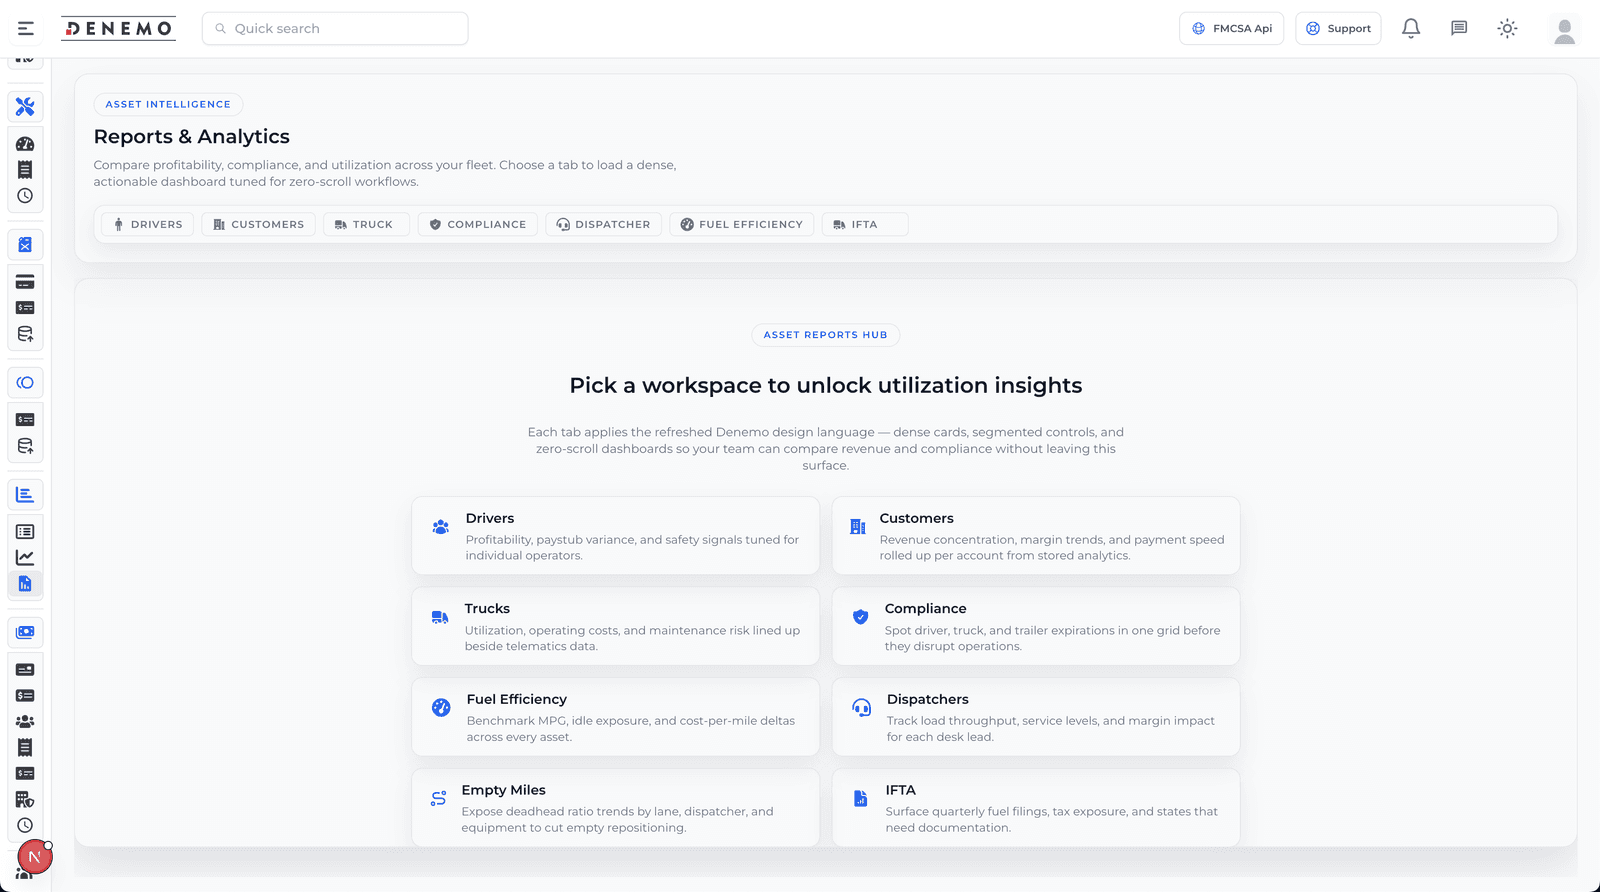This screenshot has height=892, width=1600.
Task: Switch to the COMPLIANCE tab
Action: [478, 225]
